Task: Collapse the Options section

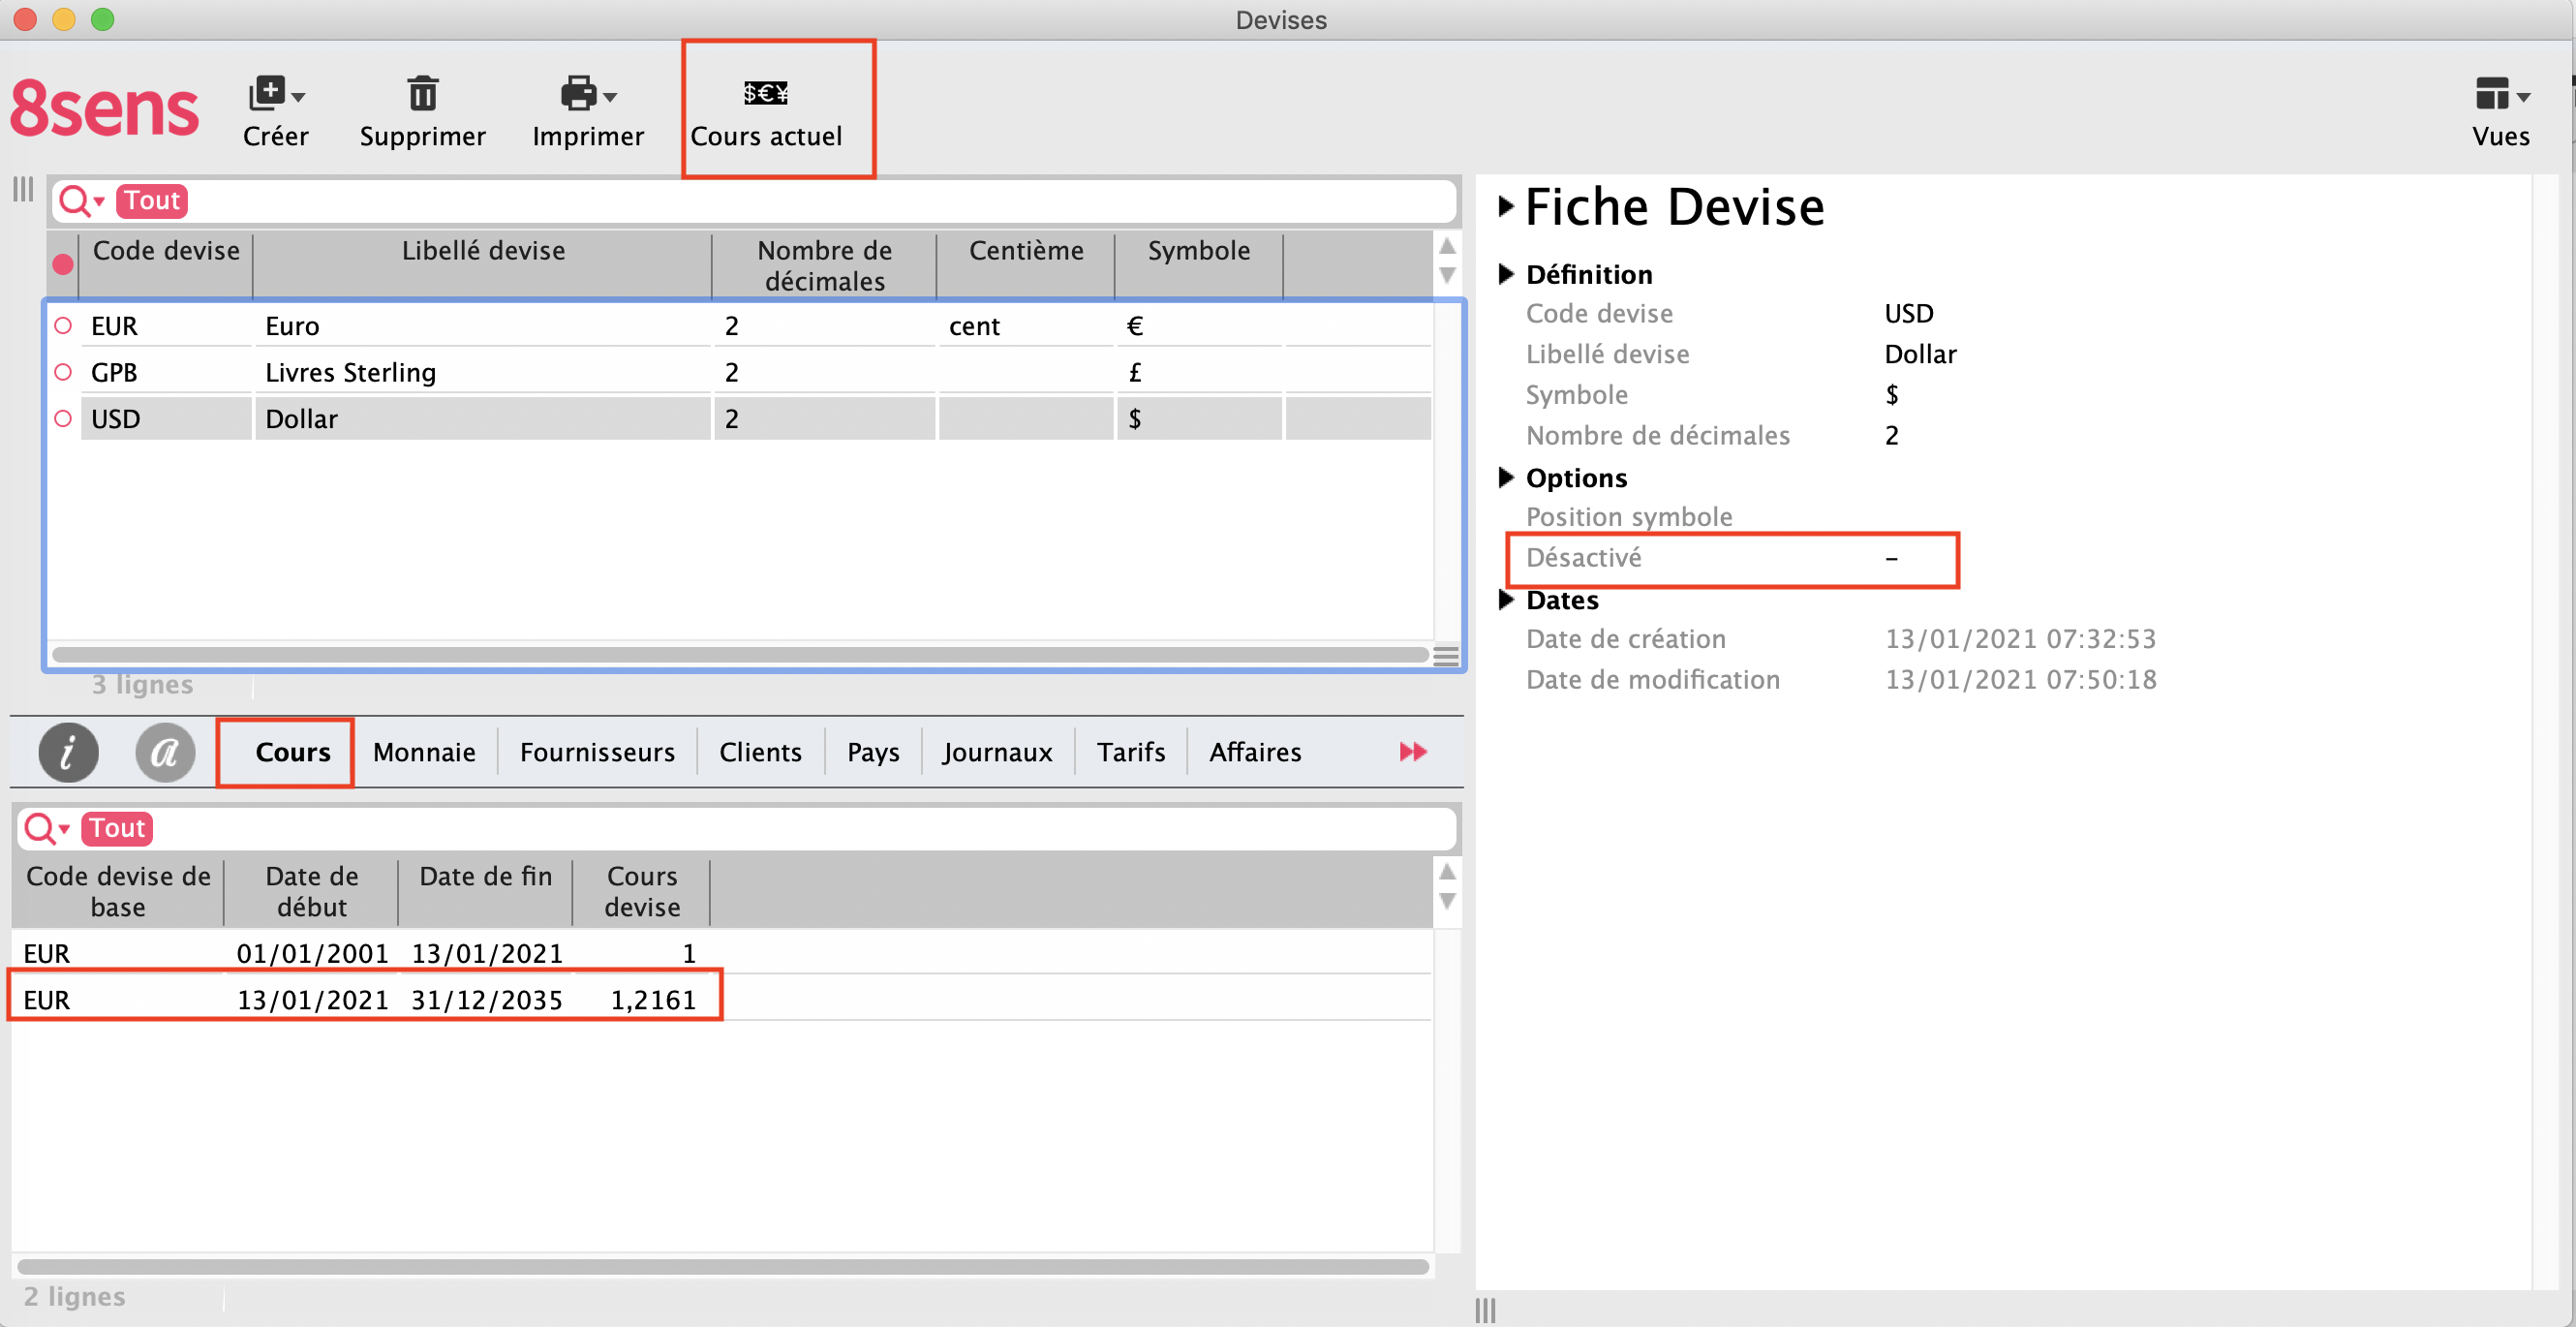Action: point(1506,477)
